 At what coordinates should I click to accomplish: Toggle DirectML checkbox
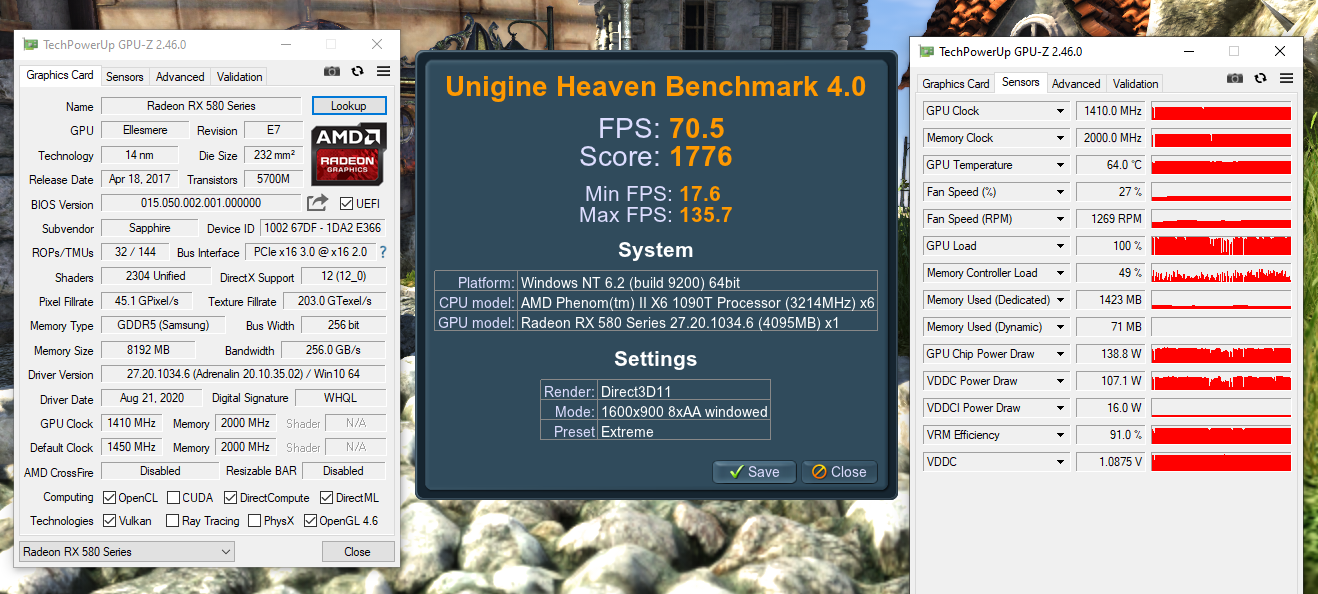[x=327, y=497]
